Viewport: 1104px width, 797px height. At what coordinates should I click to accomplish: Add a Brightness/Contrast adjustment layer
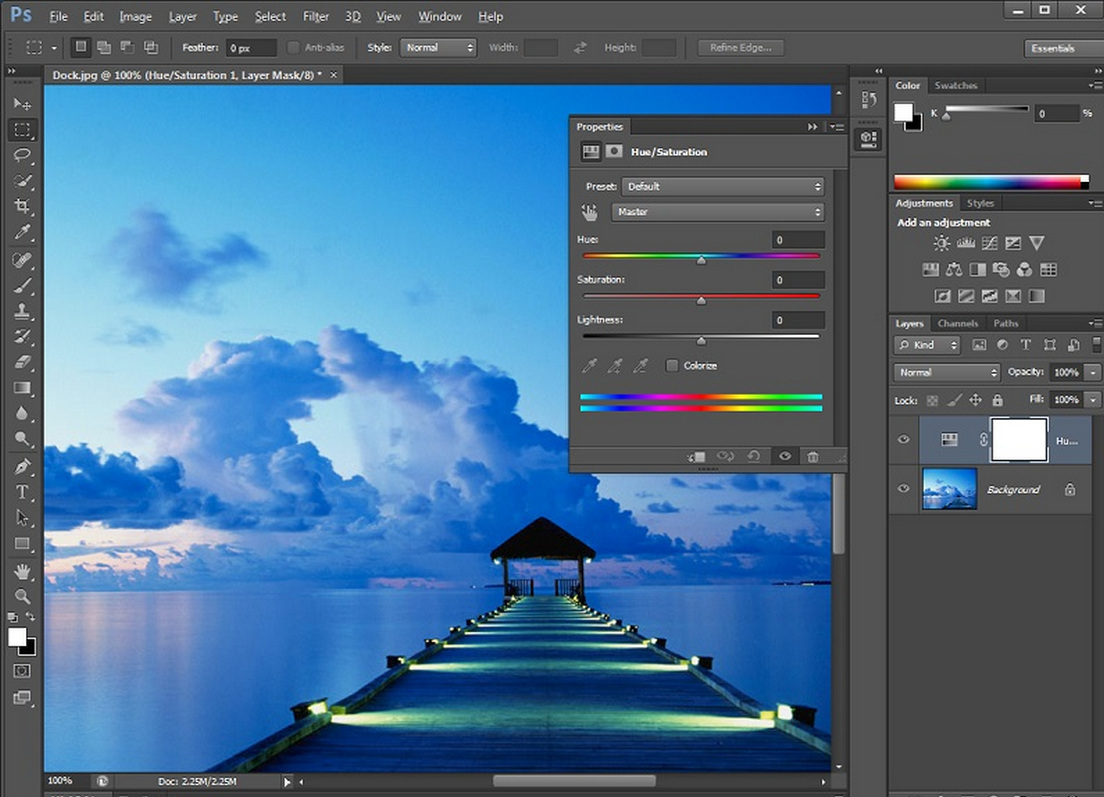[941, 243]
